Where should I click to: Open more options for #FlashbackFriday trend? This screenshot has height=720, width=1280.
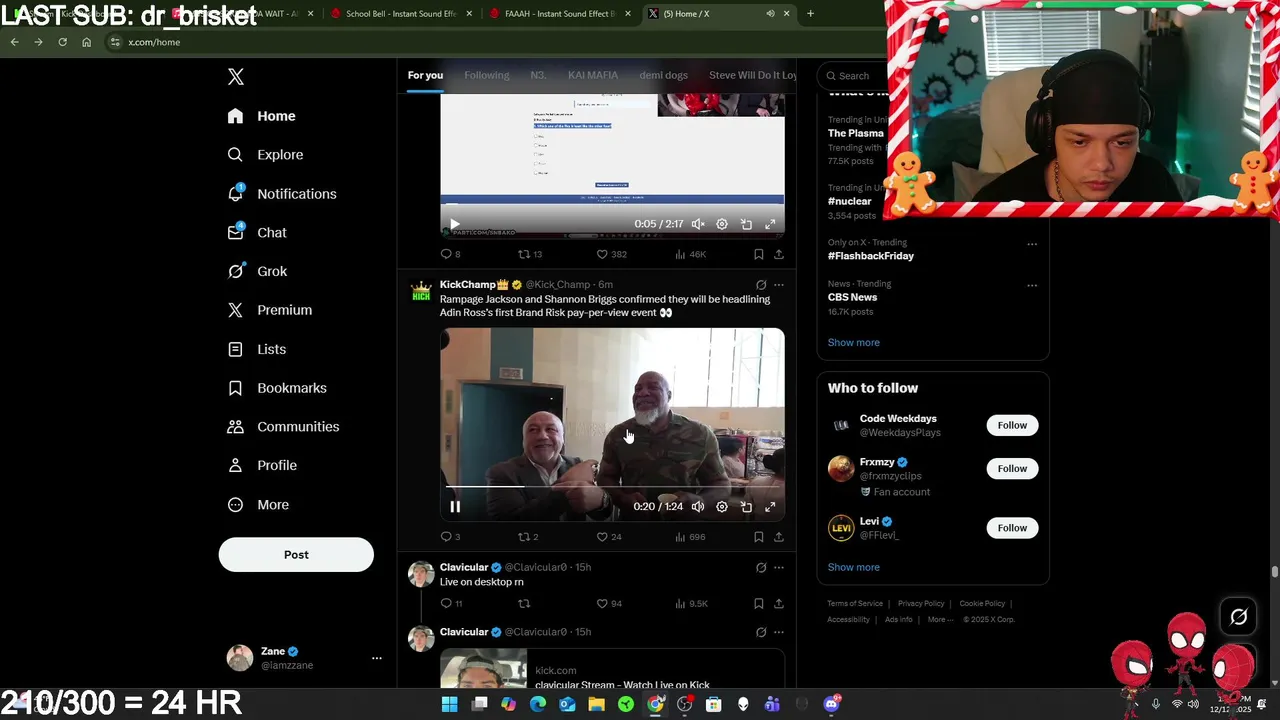(x=1032, y=243)
